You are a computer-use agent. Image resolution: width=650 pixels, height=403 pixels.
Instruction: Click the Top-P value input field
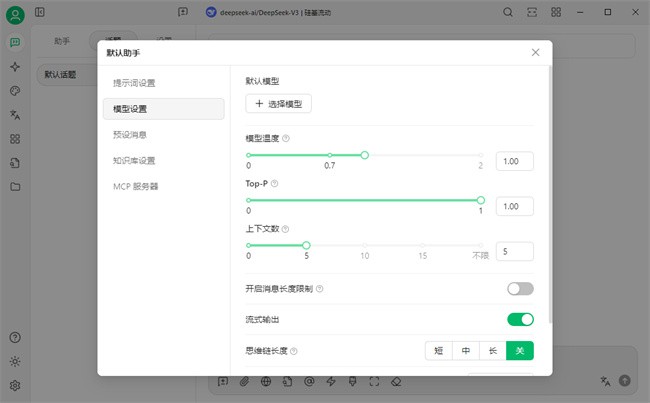click(514, 206)
